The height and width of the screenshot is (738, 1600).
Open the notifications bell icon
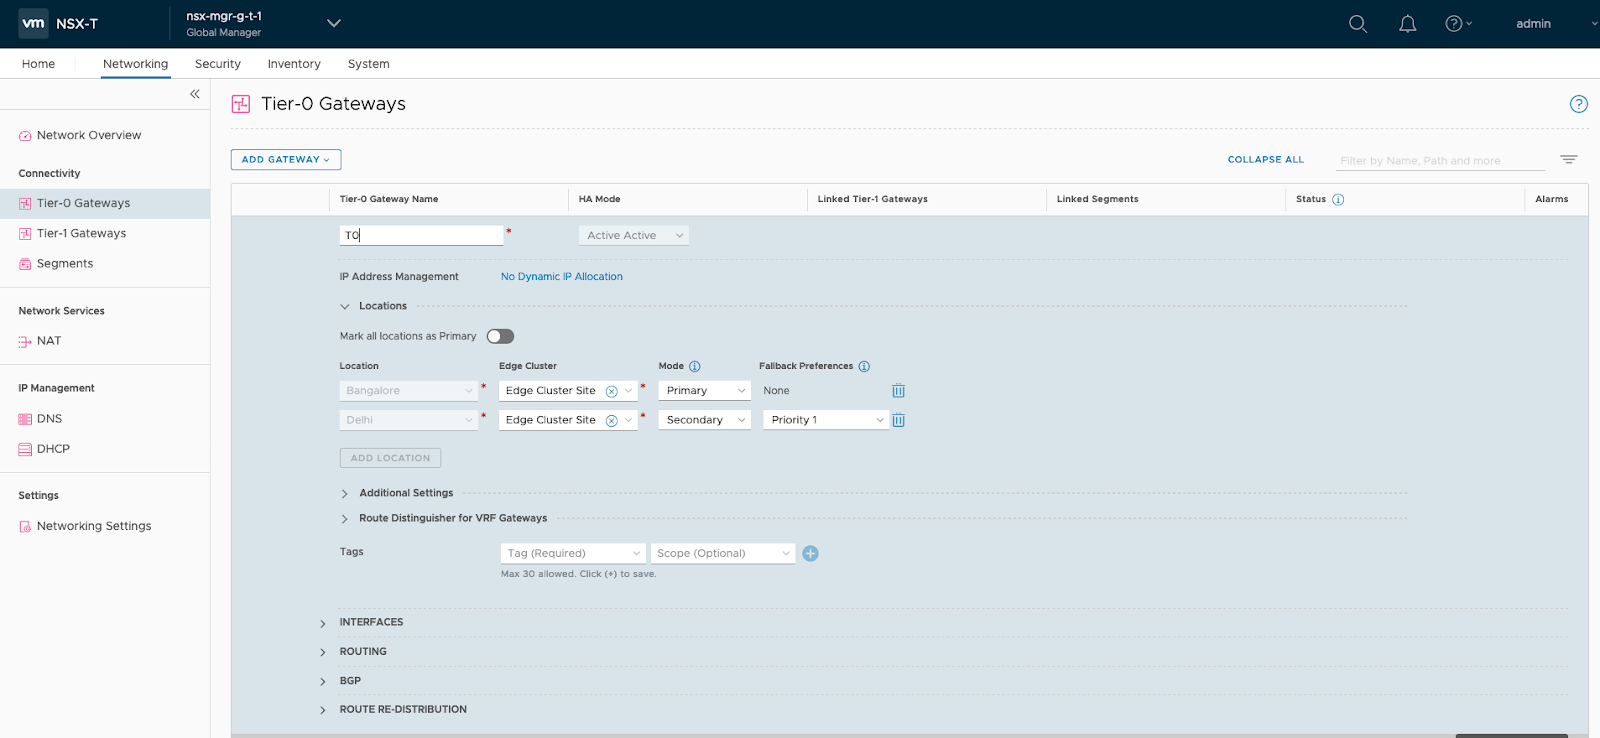click(1407, 24)
